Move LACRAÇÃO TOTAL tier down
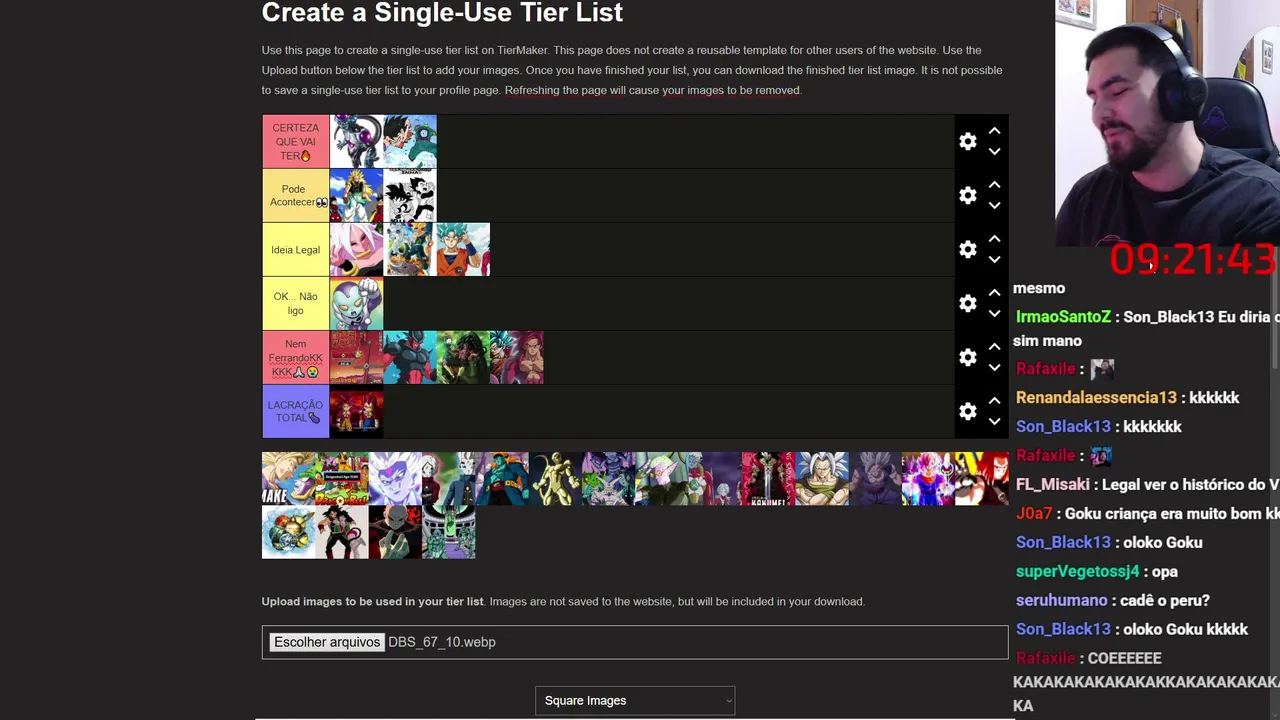Viewport: 1280px width, 720px height. tap(994, 422)
